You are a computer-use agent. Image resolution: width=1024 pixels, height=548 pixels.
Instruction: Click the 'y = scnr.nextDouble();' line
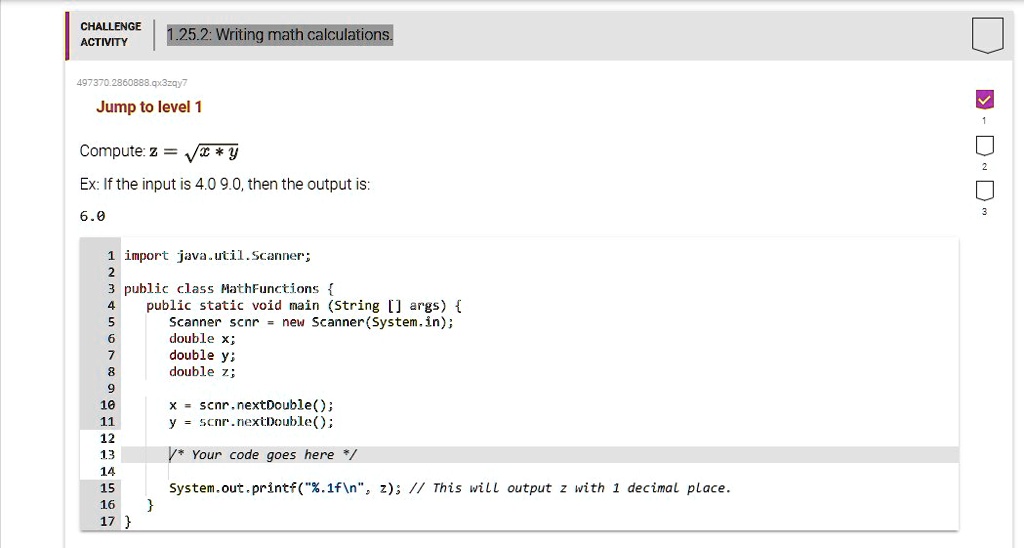(x=251, y=422)
